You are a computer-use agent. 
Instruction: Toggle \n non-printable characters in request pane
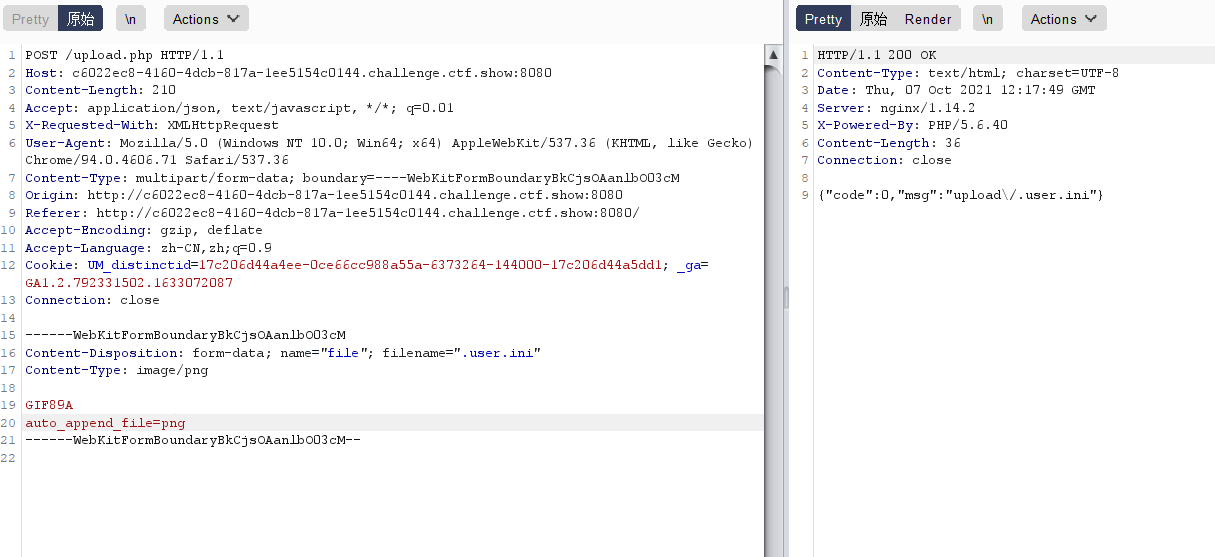130,19
